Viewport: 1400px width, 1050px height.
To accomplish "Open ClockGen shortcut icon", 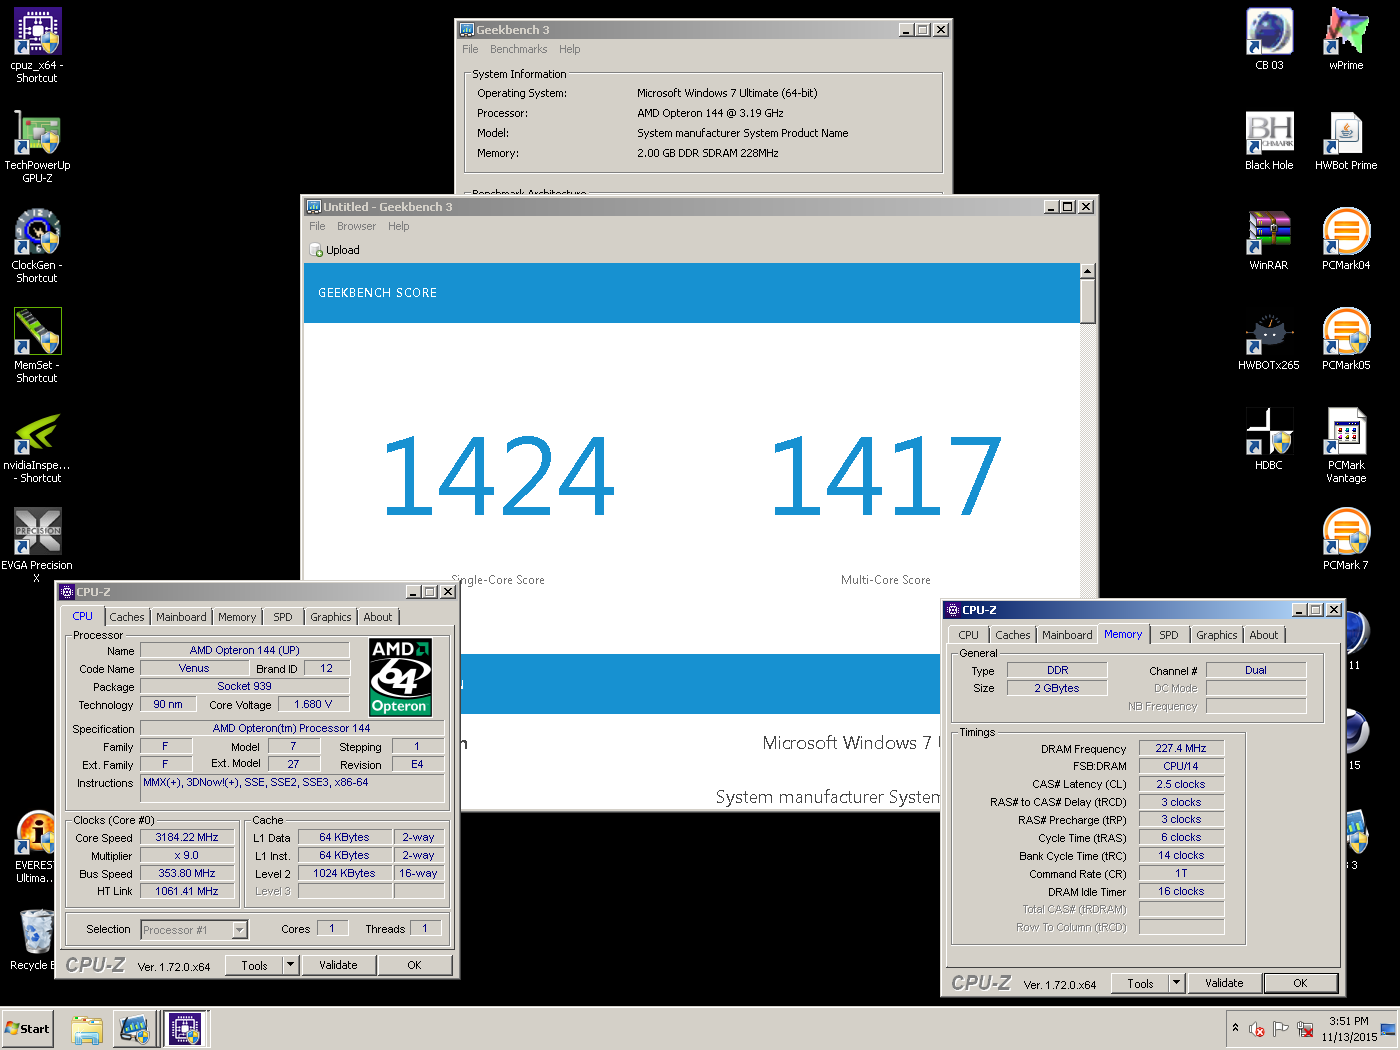I will pyautogui.click(x=37, y=245).
